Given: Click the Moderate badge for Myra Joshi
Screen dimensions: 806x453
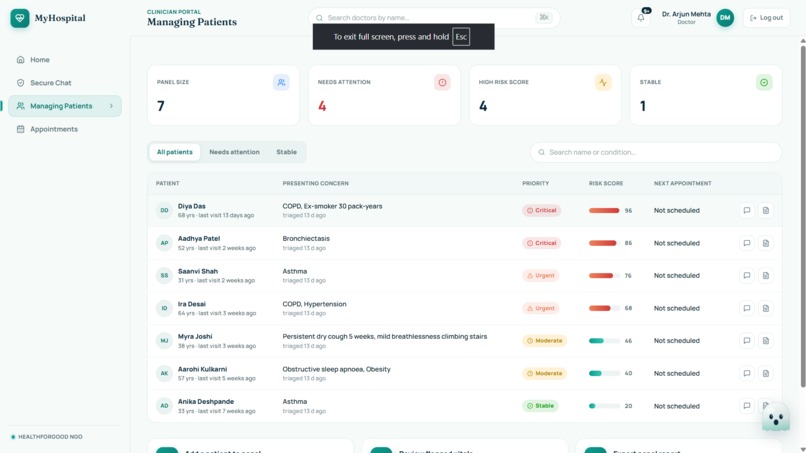Looking at the screenshot, I should coord(544,340).
